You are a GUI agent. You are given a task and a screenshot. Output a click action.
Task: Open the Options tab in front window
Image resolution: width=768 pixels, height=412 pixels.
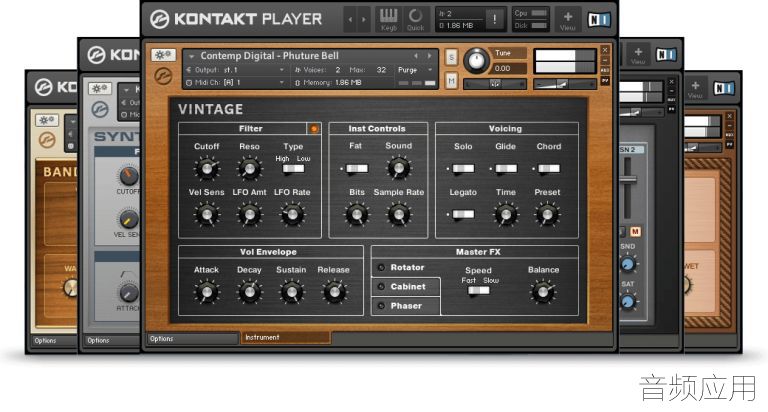point(192,339)
